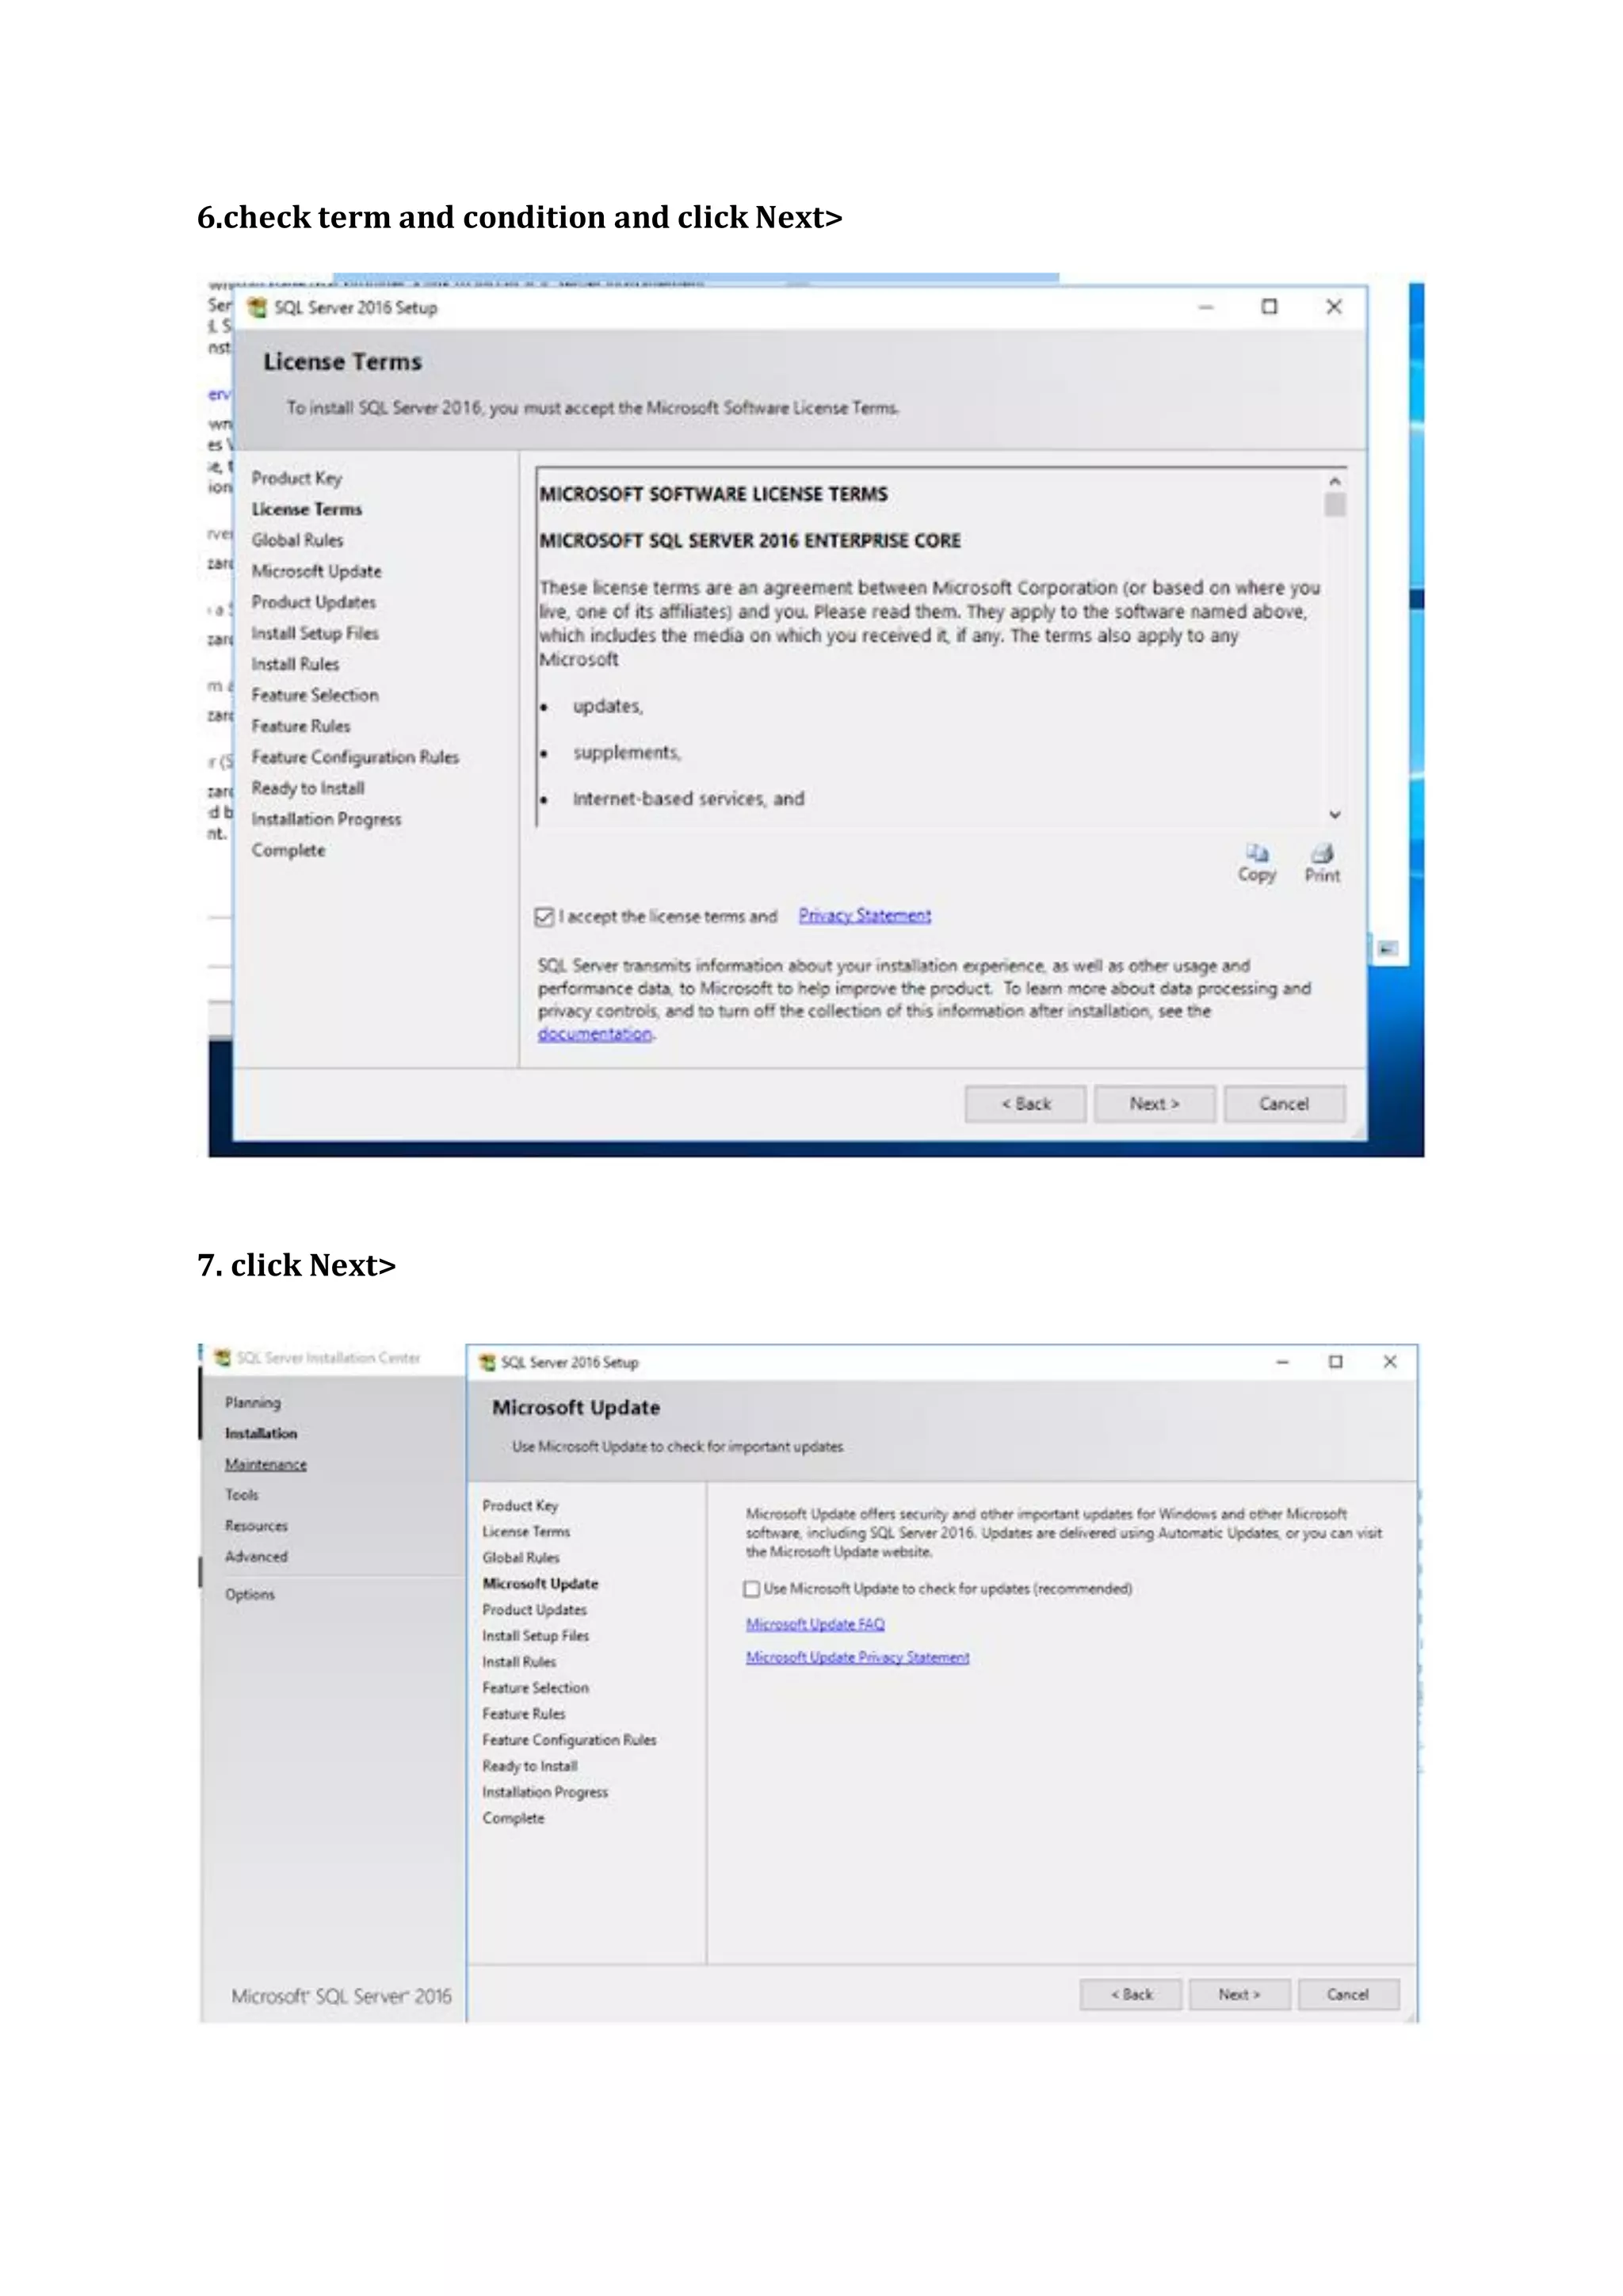Click Install Rules step in License Terms window
This screenshot has height=2296, width=1623.
pos(295,664)
